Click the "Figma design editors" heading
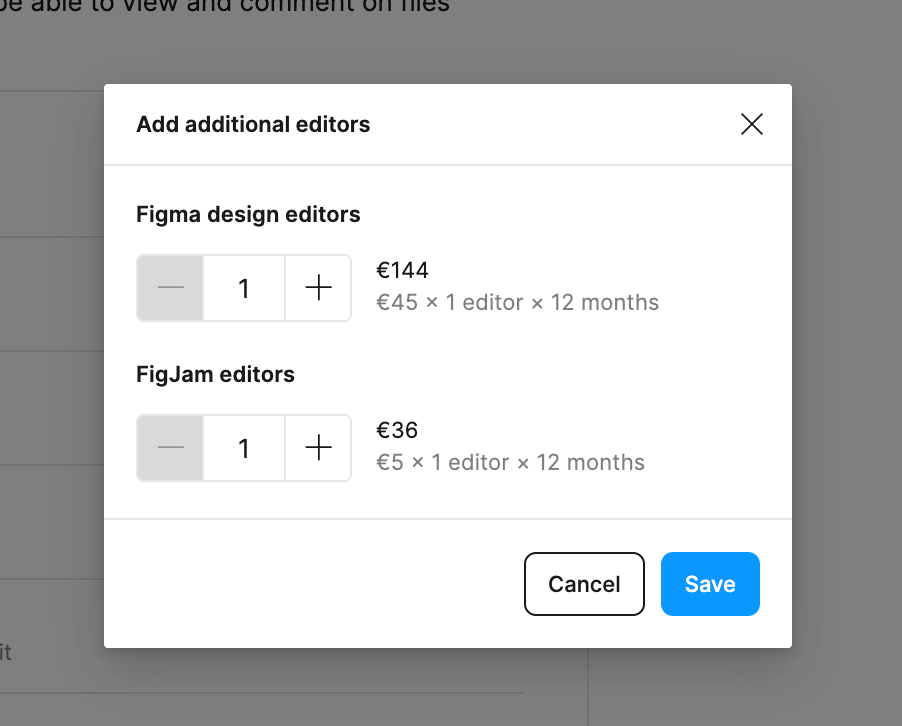The width and height of the screenshot is (902, 726). (x=248, y=214)
